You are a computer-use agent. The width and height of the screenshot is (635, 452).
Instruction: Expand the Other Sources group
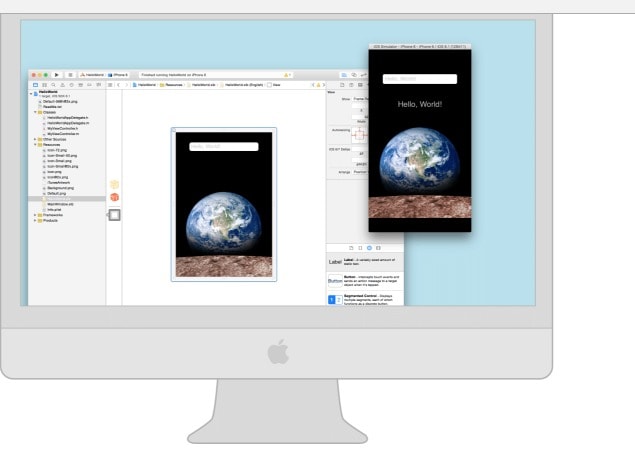pyautogui.click(x=35, y=139)
